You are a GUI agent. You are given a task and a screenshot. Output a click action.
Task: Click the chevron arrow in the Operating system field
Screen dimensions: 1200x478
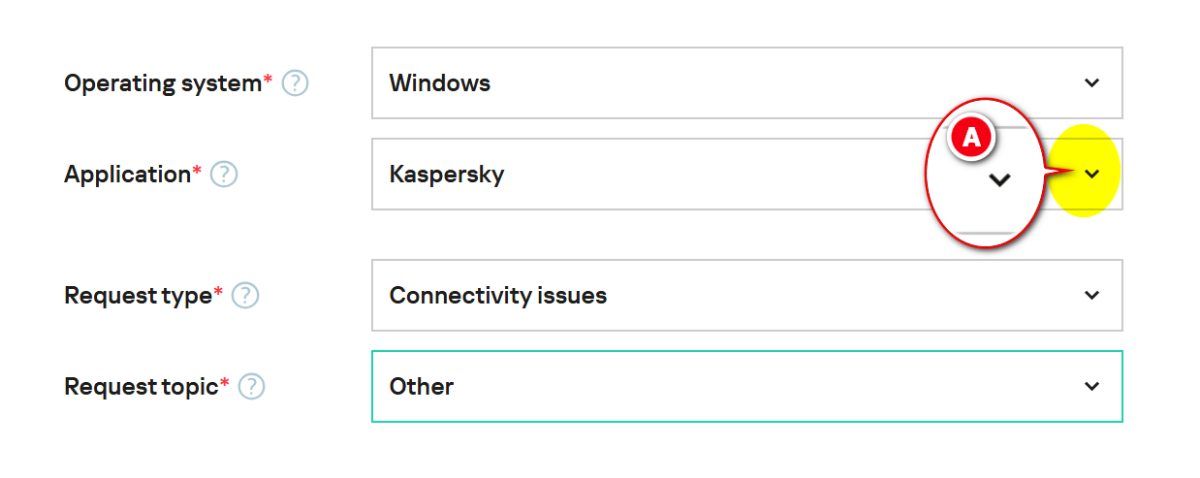(x=1092, y=83)
